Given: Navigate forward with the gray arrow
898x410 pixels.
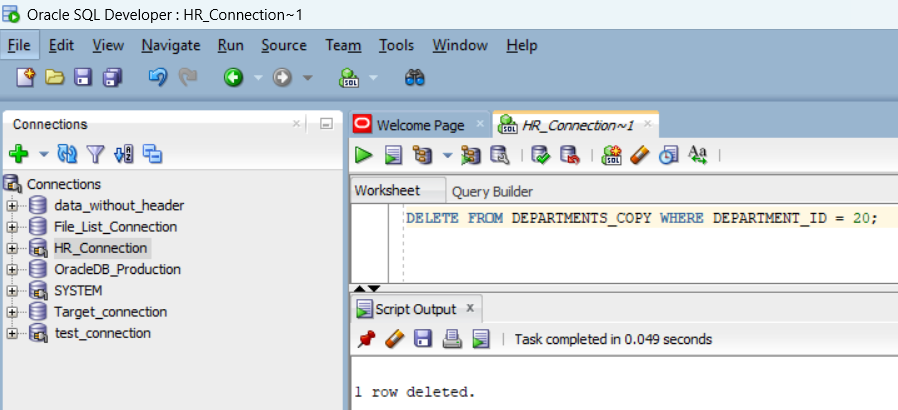Looking at the screenshot, I should pos(282,77).
